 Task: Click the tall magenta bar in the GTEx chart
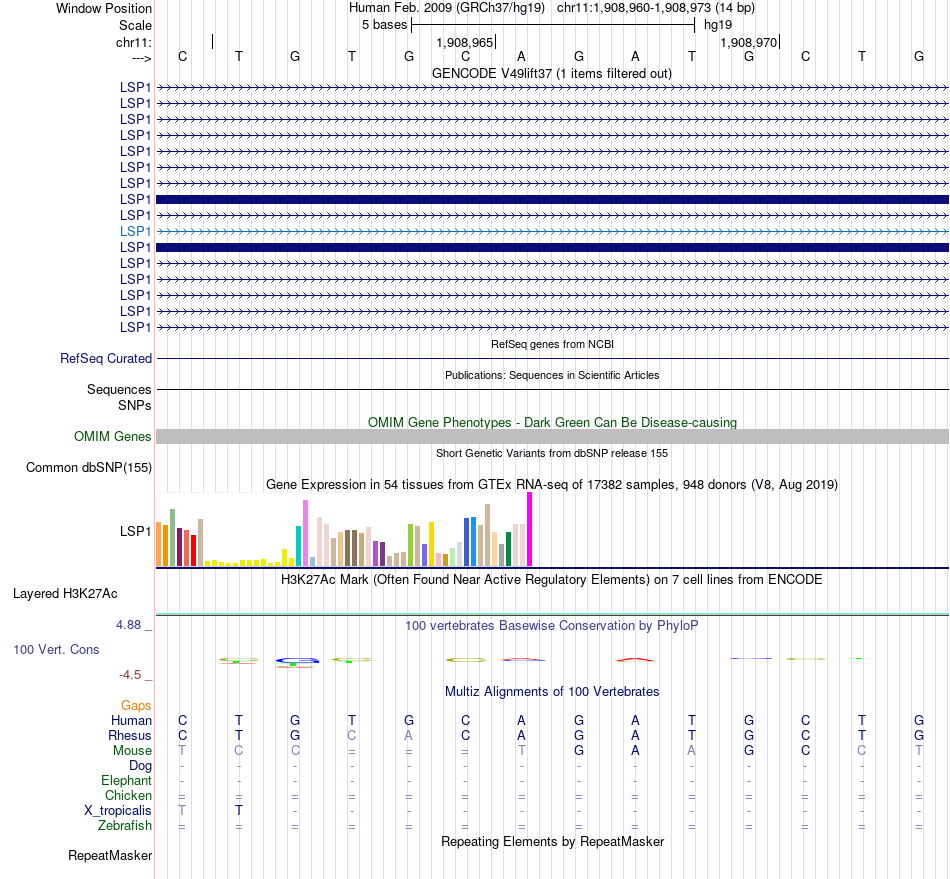pos(530,529)
